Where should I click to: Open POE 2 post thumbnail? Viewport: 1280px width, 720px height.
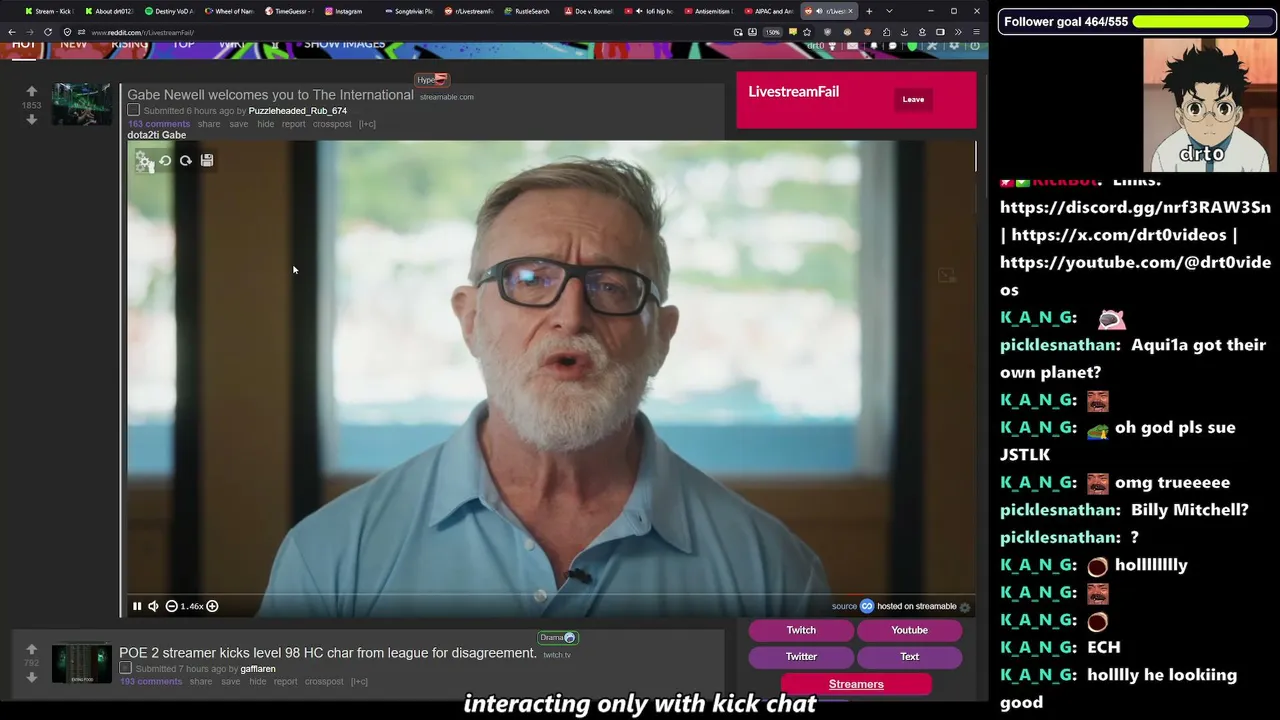(81, 664)
